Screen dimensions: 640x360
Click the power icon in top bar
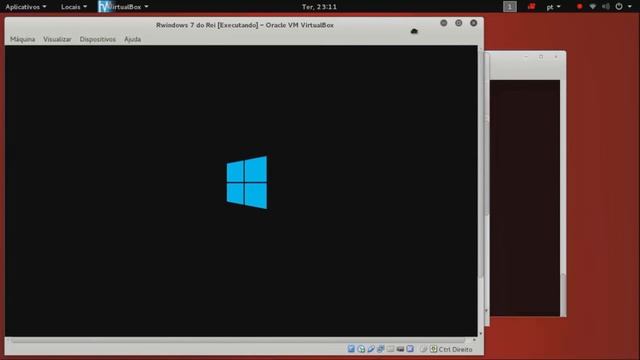click(619, 7)
